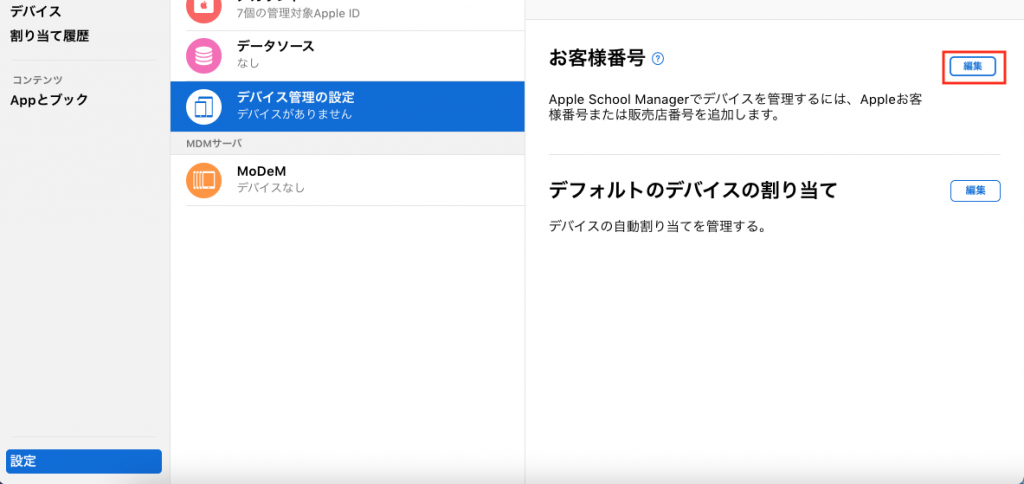Click the デバイスの自動割り当てを管理する text
The height and width of the screenshot is (484, 1024).
pyautogui.click(x=656, y=227)
